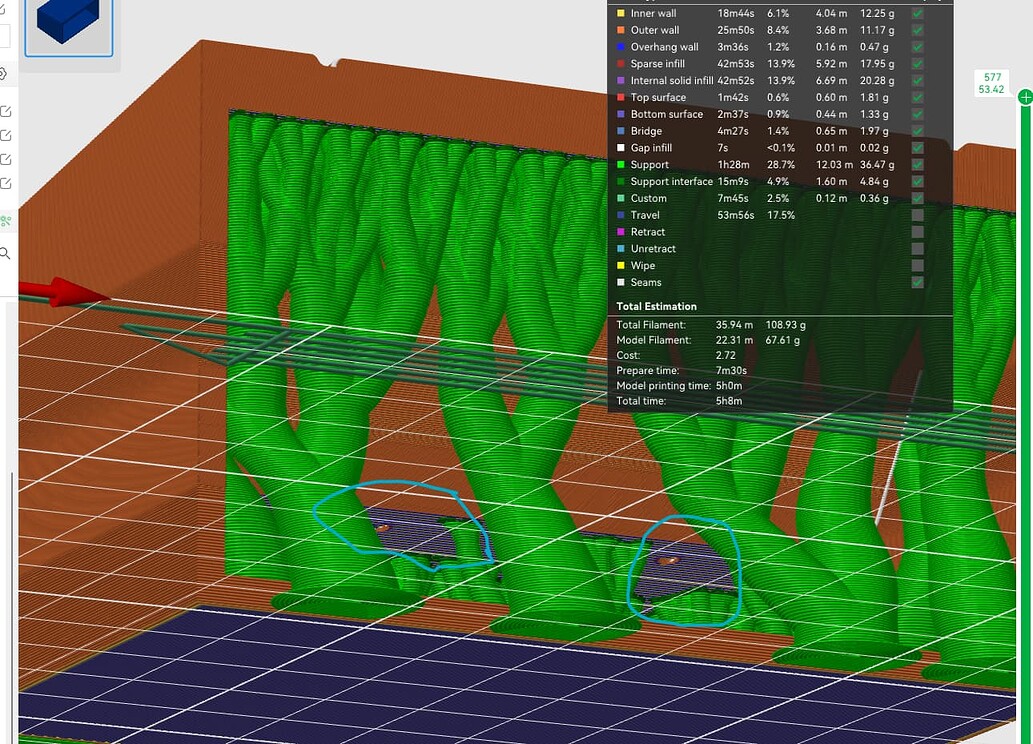This screenshot has height=744, width=1033.
Task: Click the "Bridge" legend label
Action: pos(646,131)
